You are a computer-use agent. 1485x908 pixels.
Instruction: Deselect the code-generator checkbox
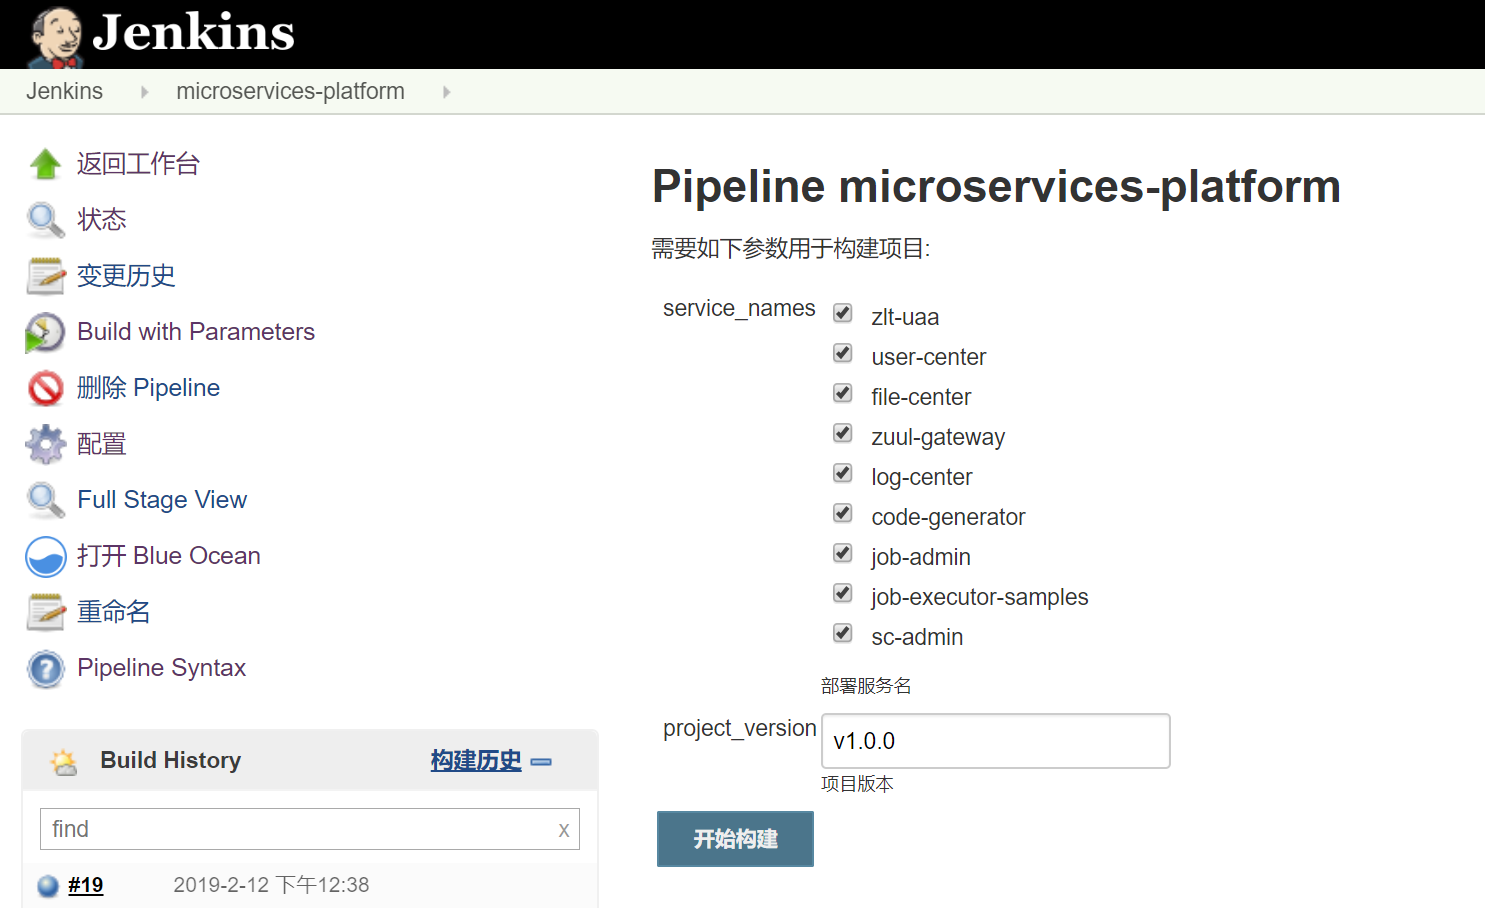pyautogui.click(x=843, y=513)
